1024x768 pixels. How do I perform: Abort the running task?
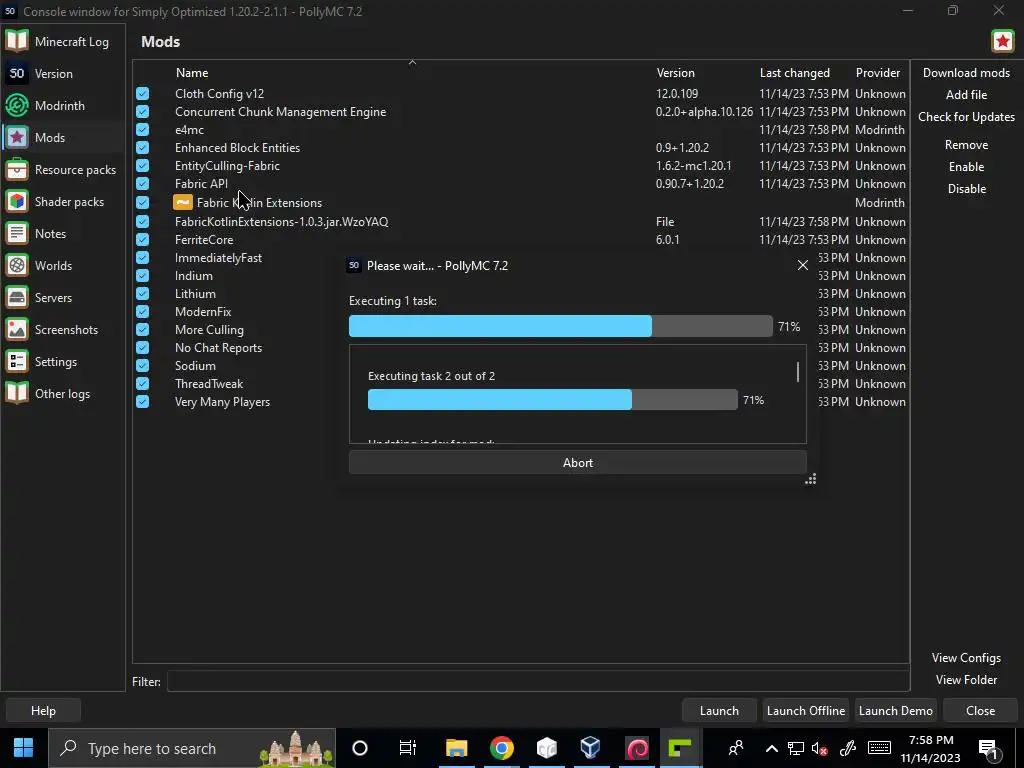coord(577,462)
